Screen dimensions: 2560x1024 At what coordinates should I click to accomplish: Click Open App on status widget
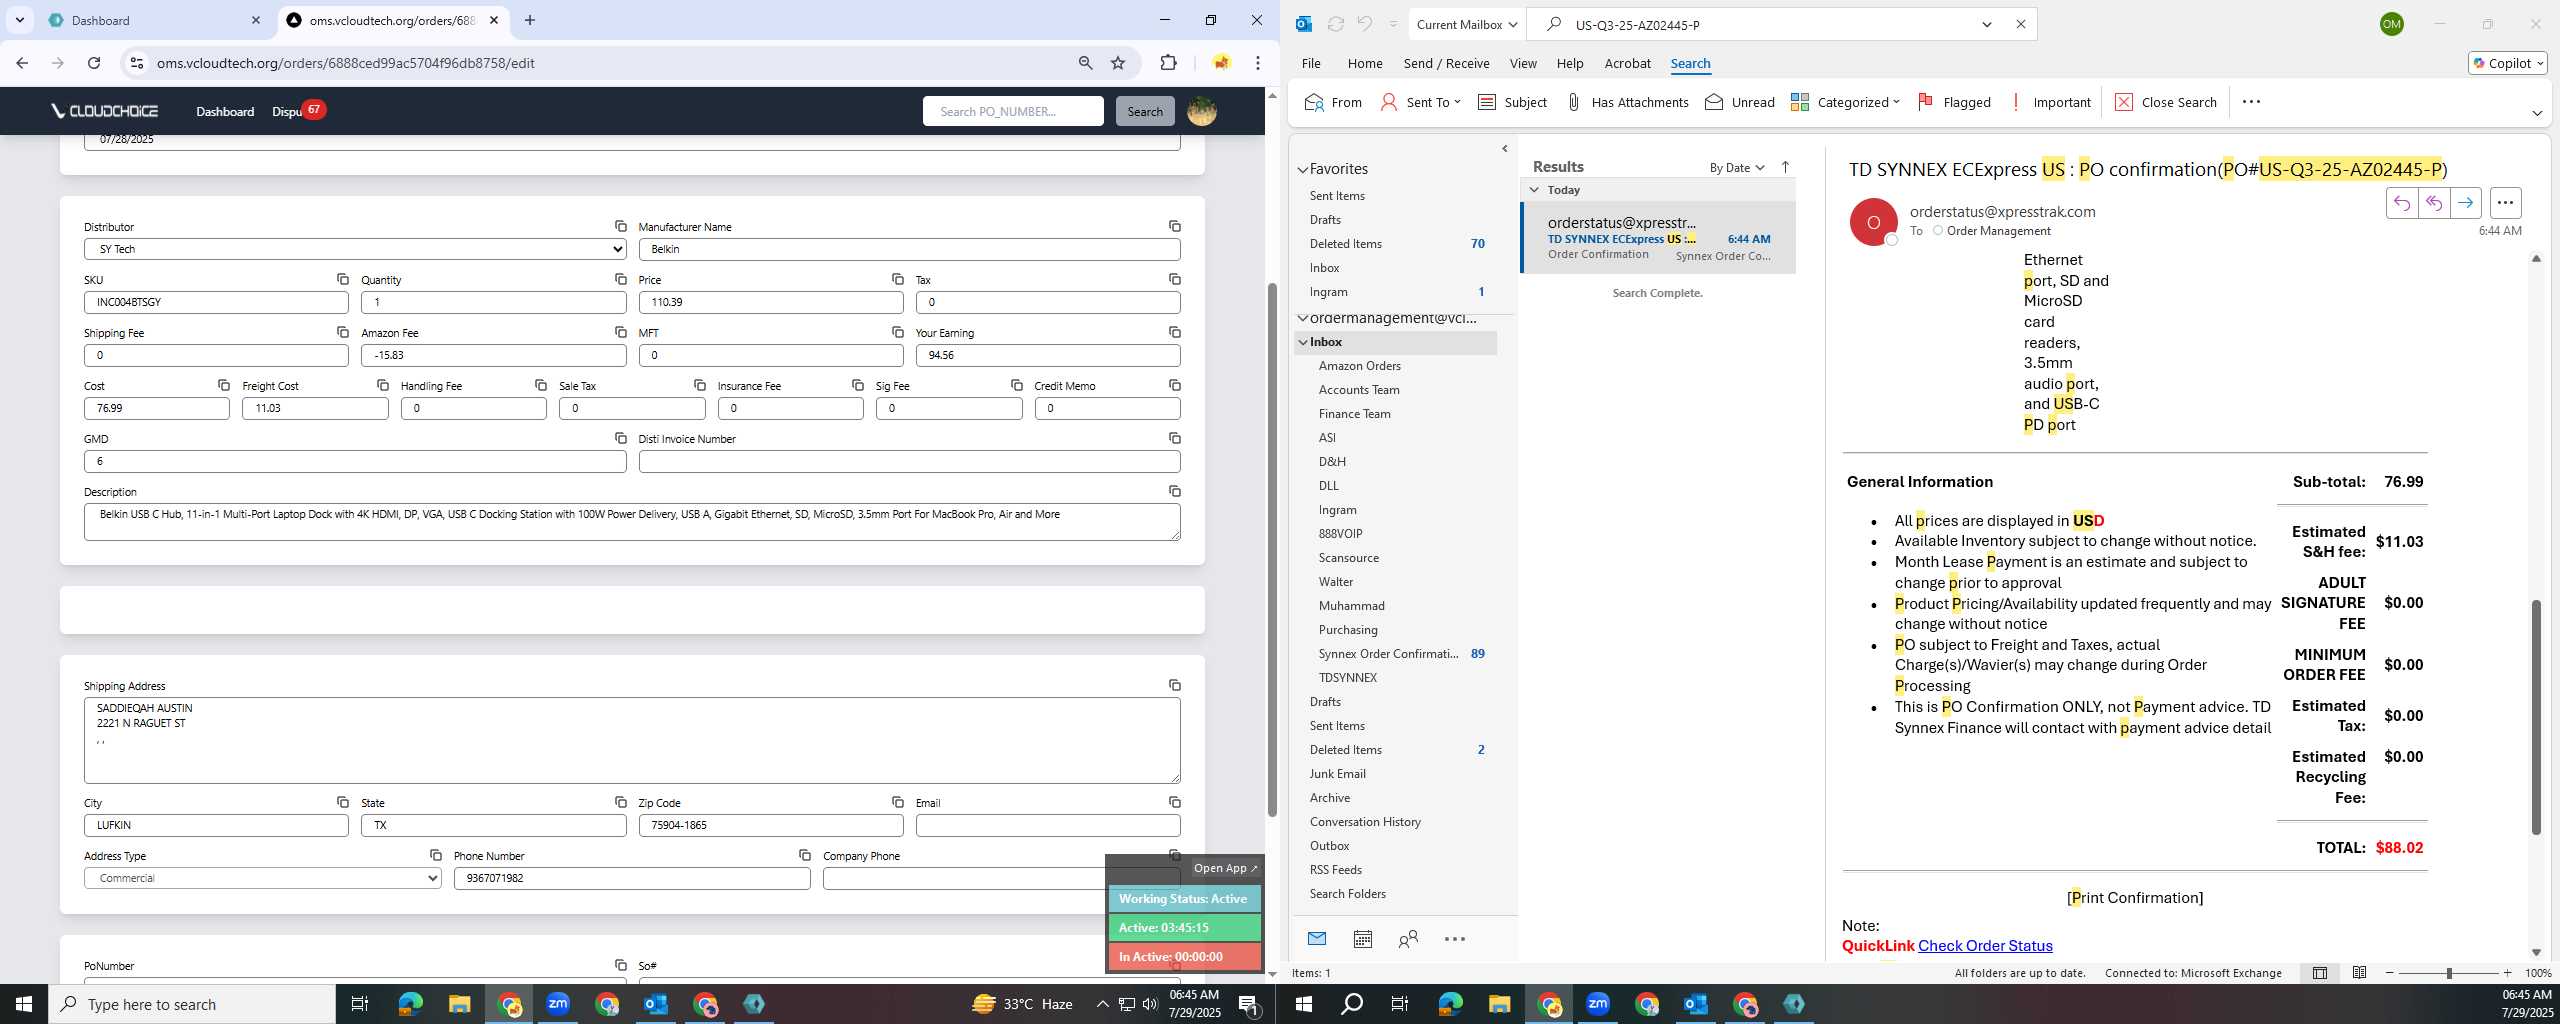[x=1225, y=868]
